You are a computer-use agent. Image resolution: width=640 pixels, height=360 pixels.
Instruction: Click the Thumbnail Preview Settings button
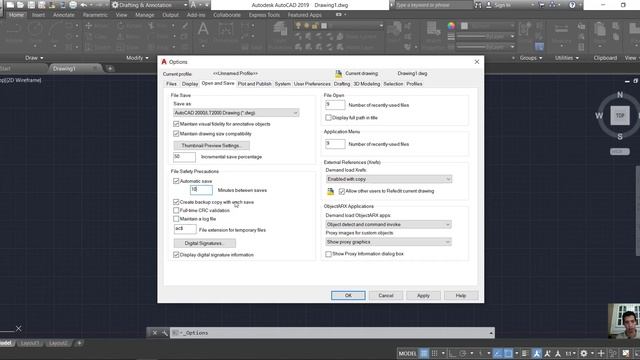coord(211,145)
